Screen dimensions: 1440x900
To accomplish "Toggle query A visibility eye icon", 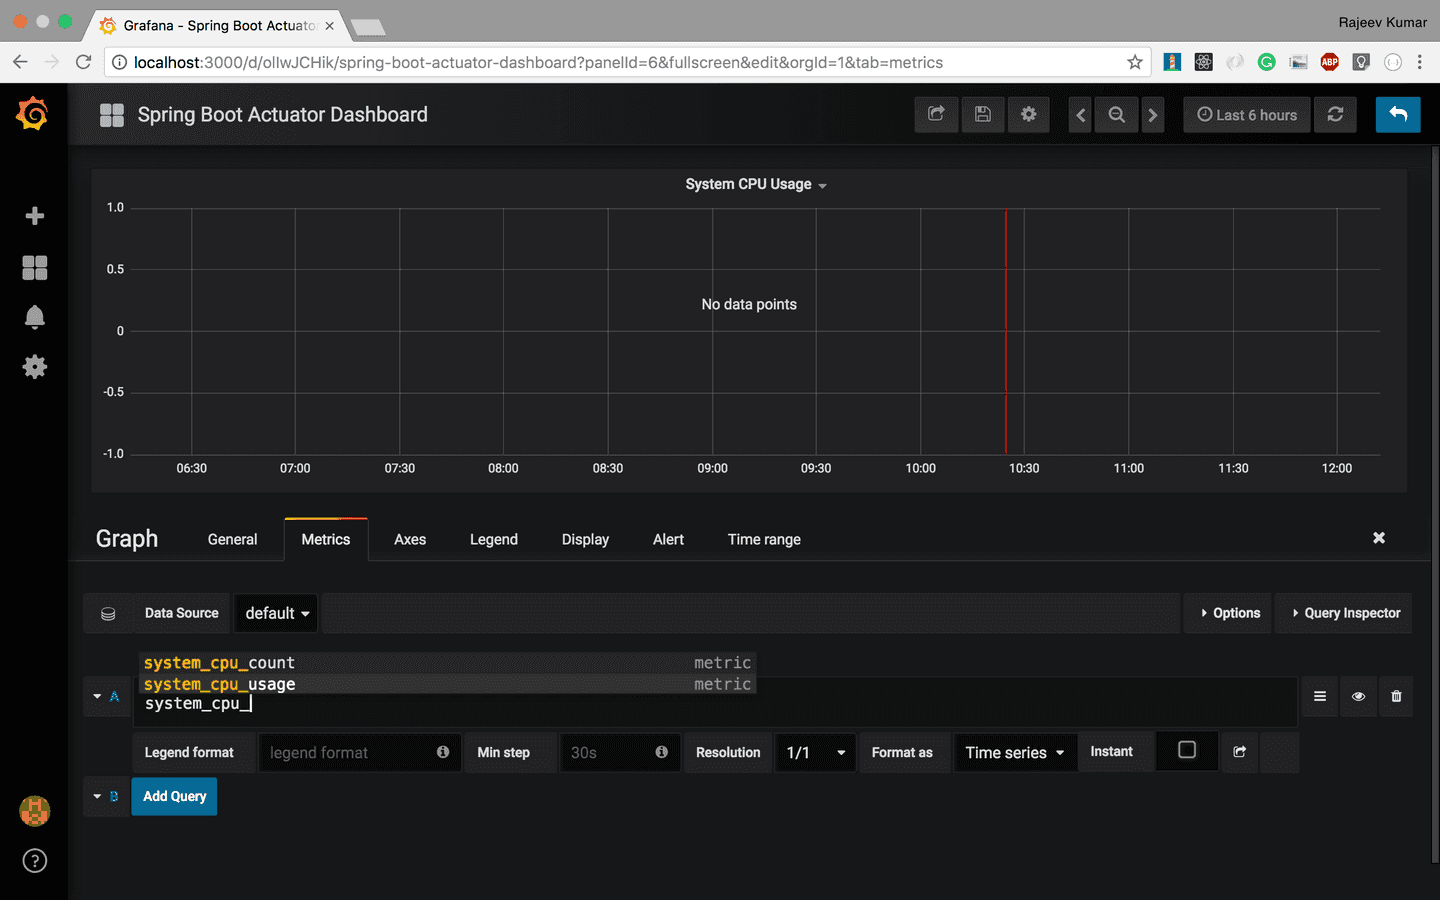I will point(1358,696).
